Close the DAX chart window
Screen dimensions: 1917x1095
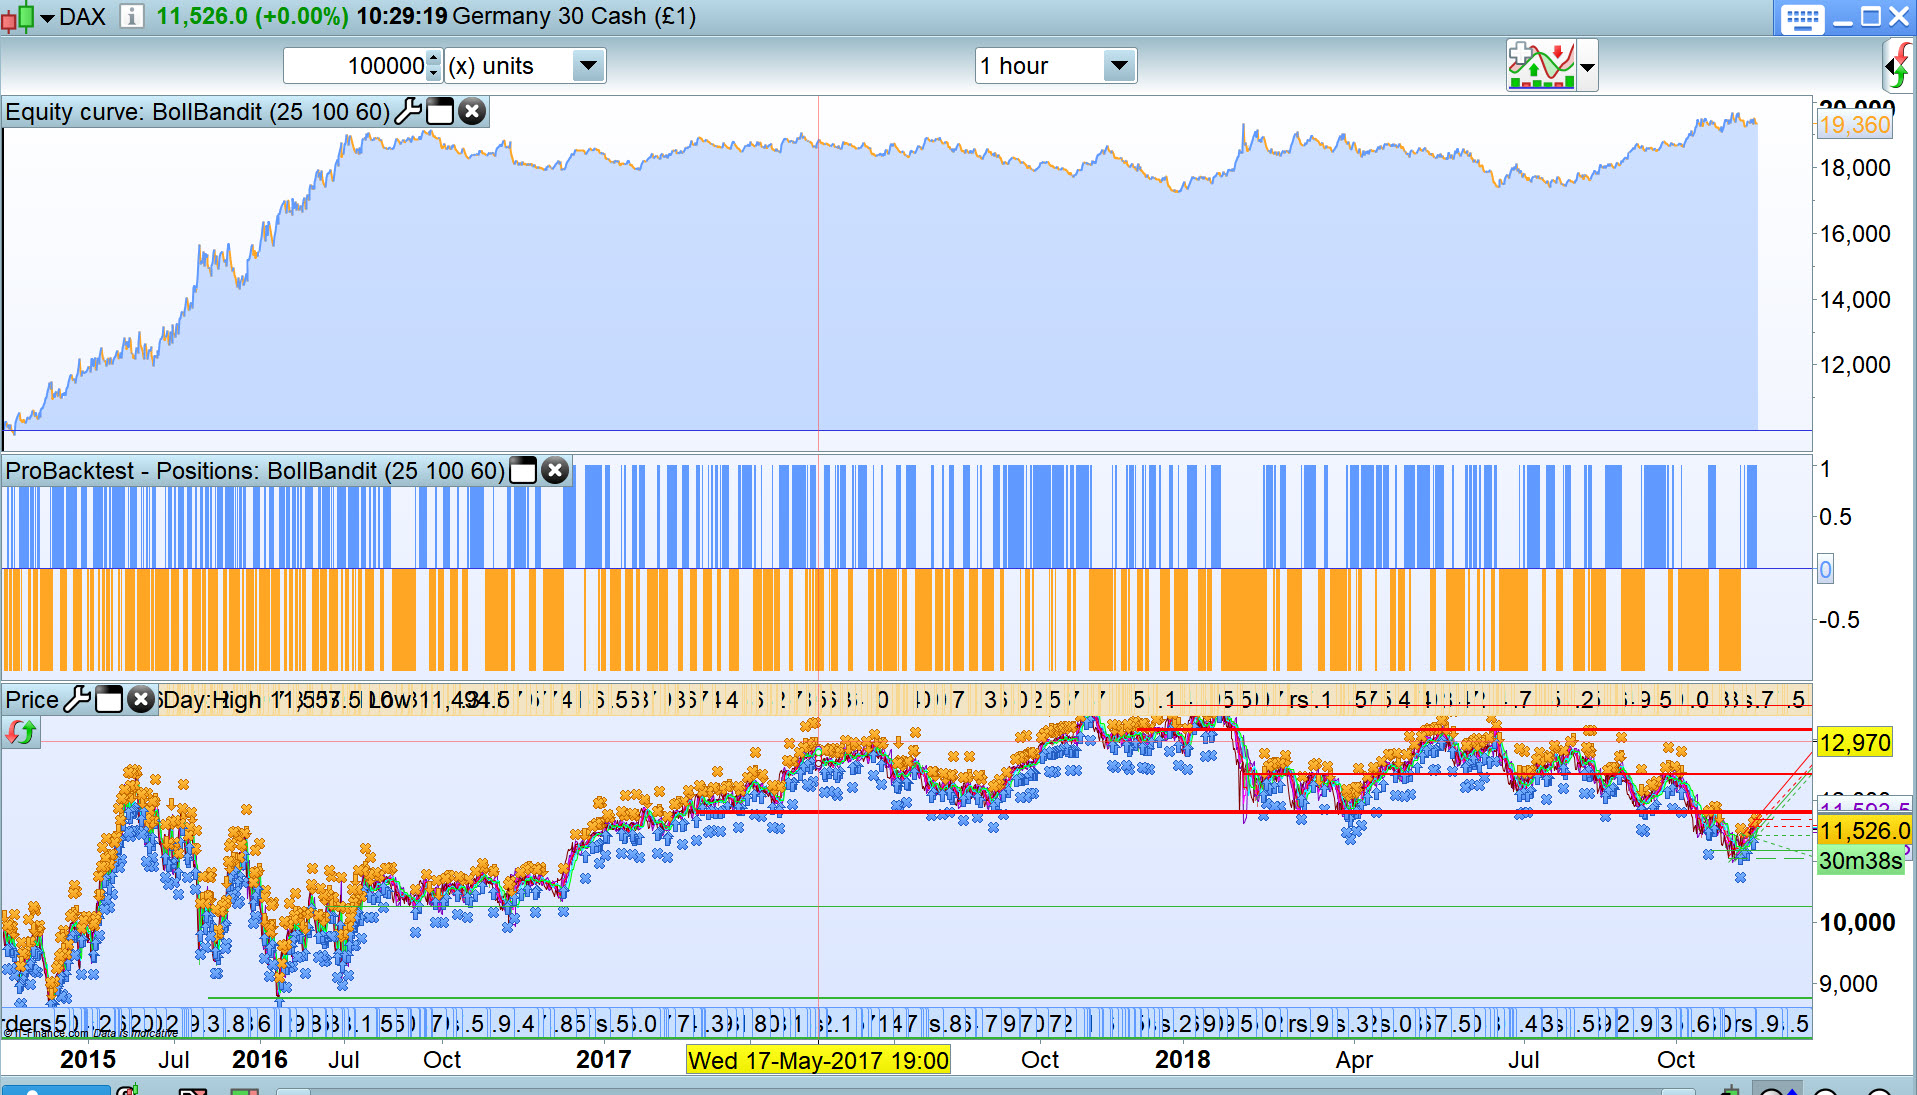pyautogui.click(x=1898, y=17)
